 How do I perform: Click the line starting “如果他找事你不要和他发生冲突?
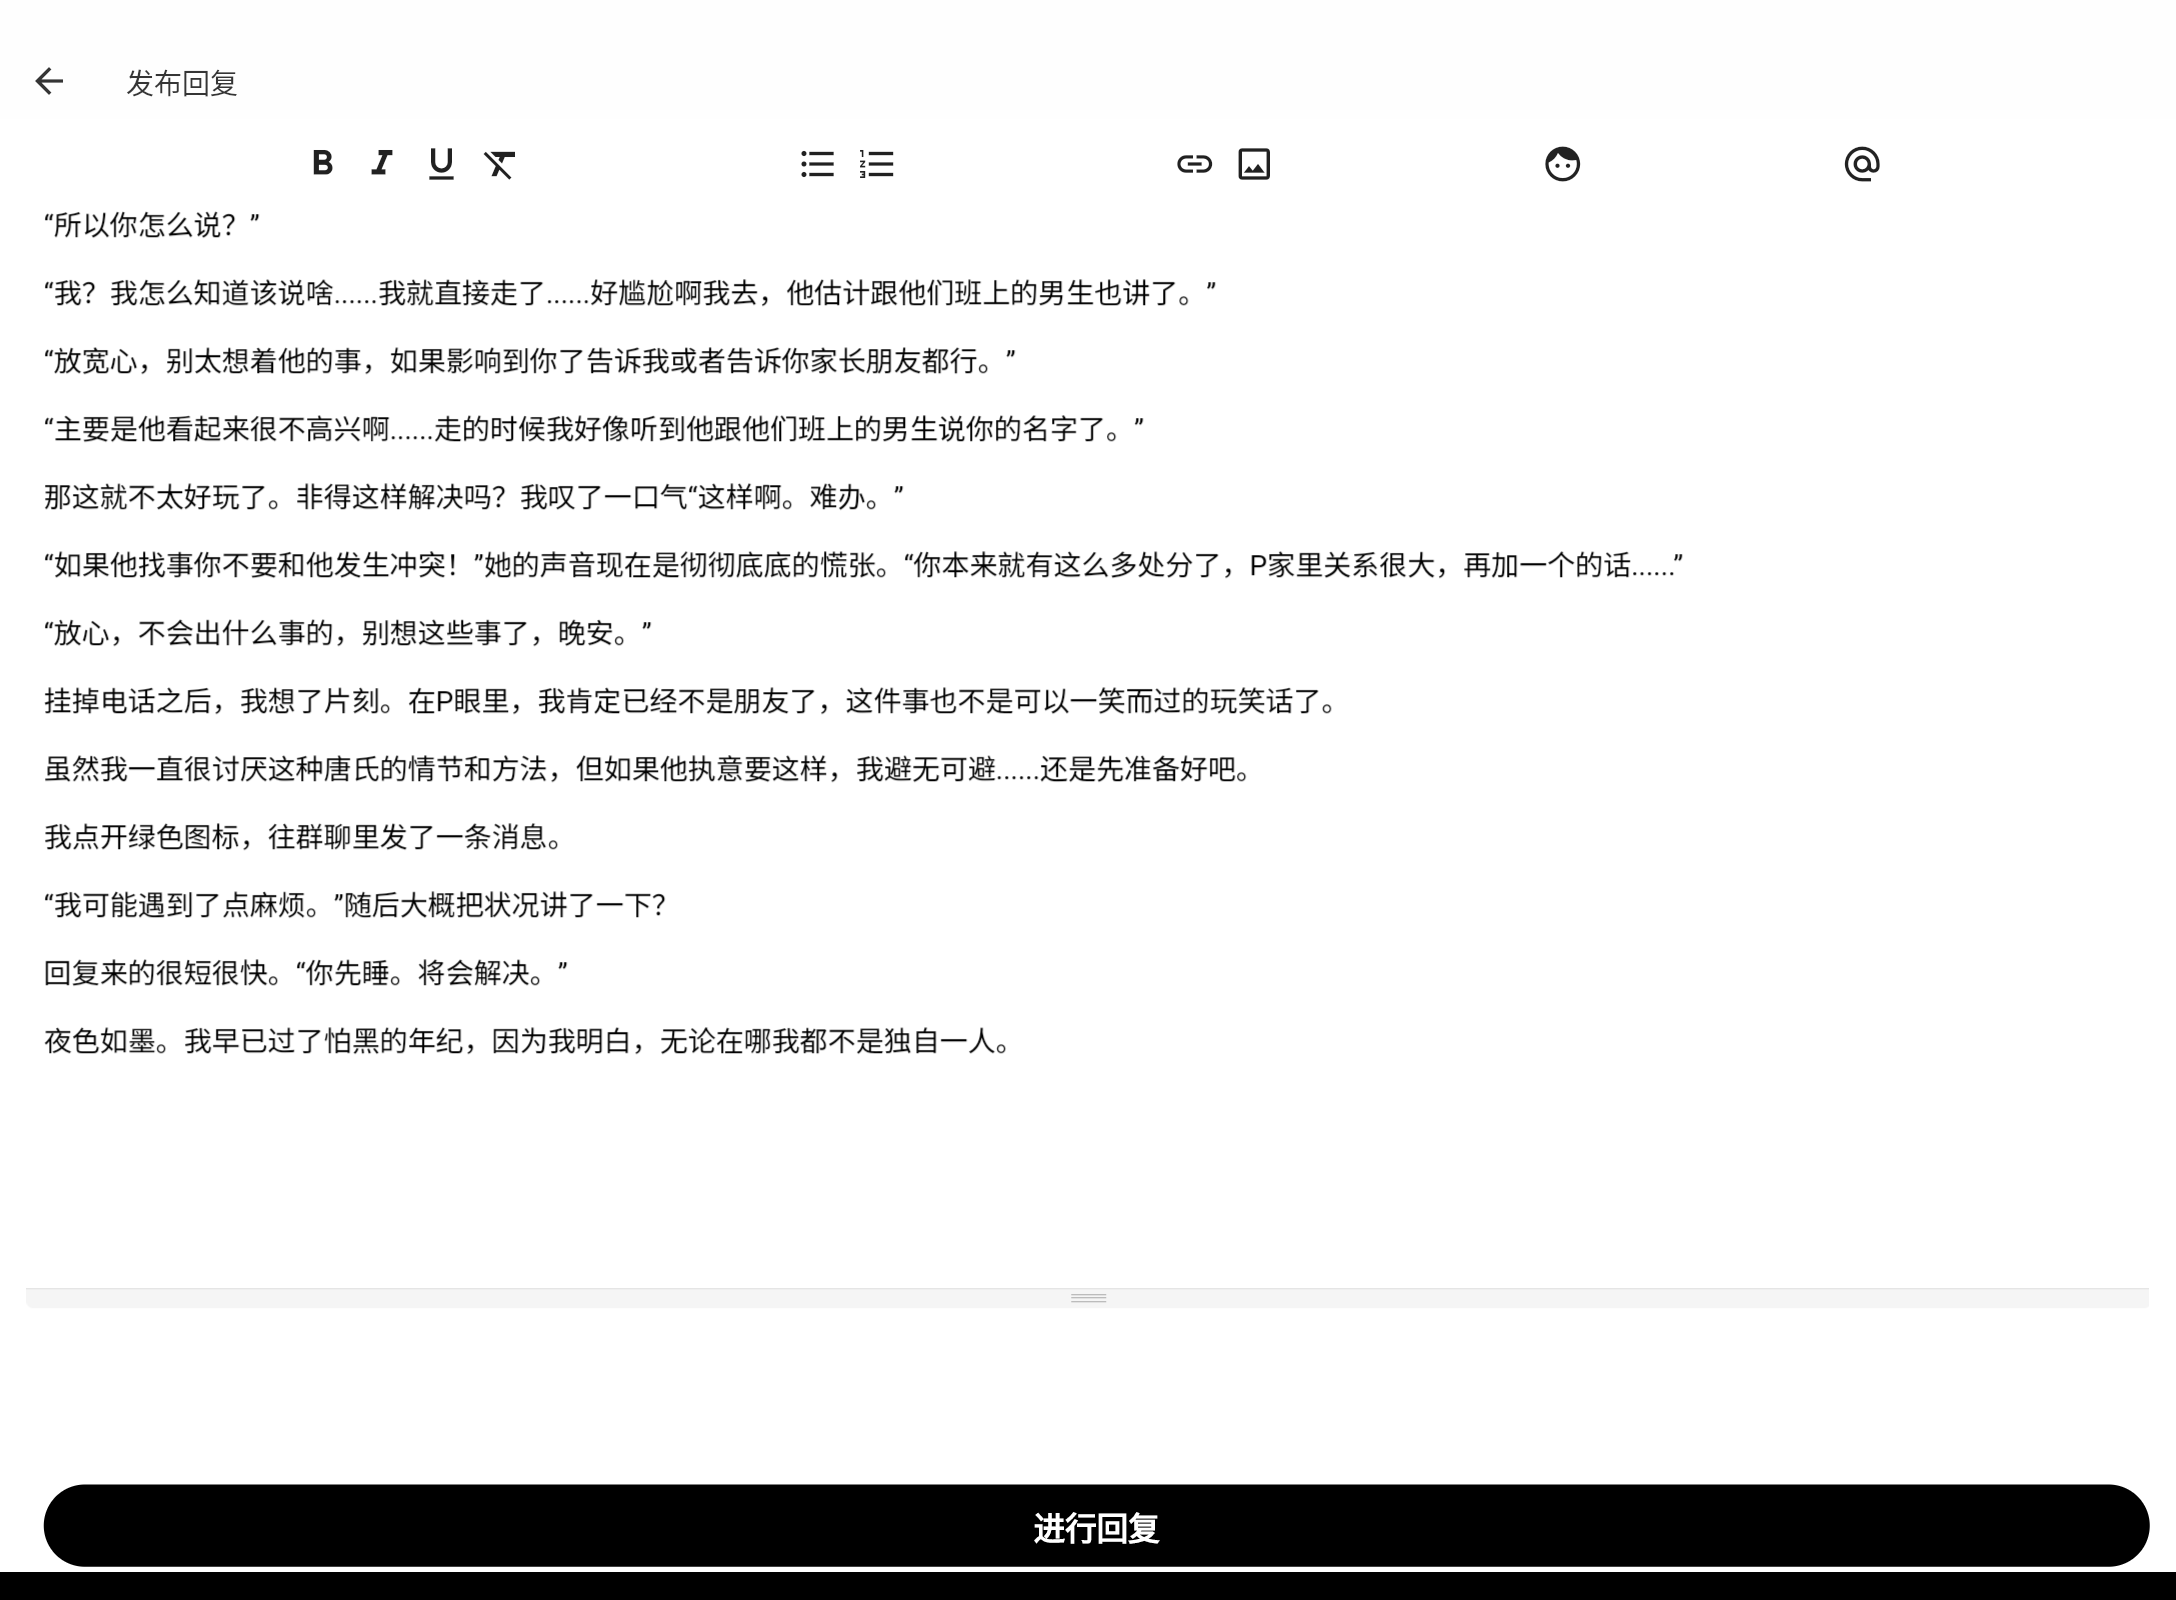click(864, 565)
